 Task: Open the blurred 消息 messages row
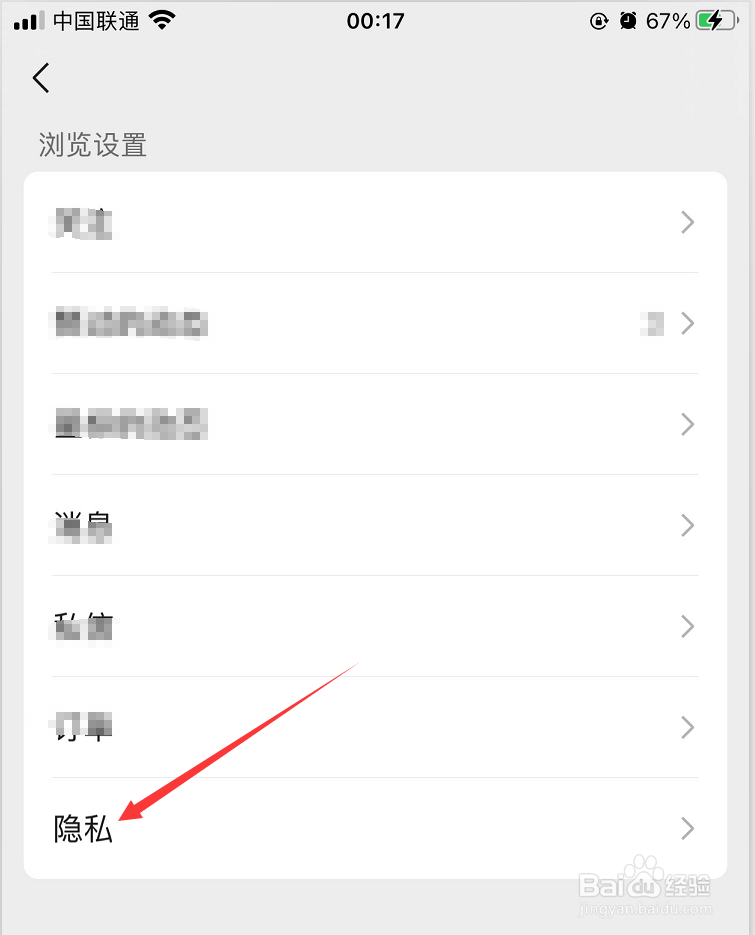(x=375, y=525)
